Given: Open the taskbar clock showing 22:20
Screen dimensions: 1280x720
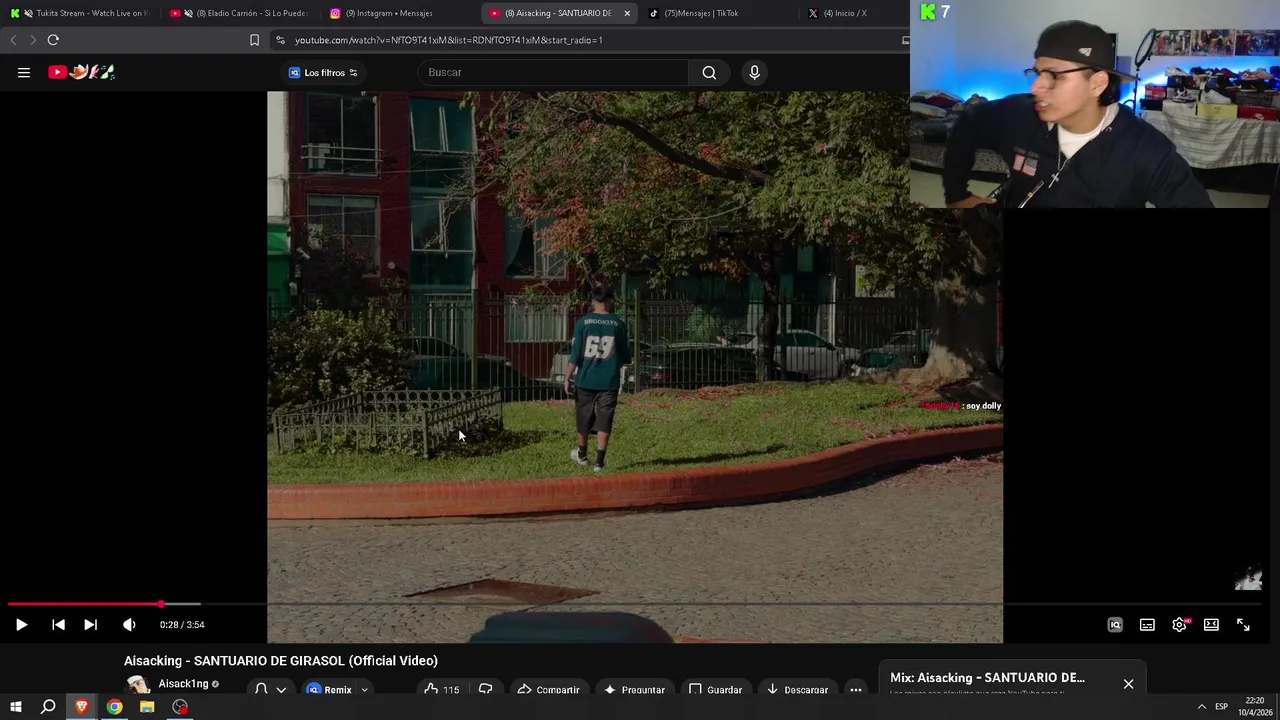Looking at the screenshot, I should (x=1255, y=707).
